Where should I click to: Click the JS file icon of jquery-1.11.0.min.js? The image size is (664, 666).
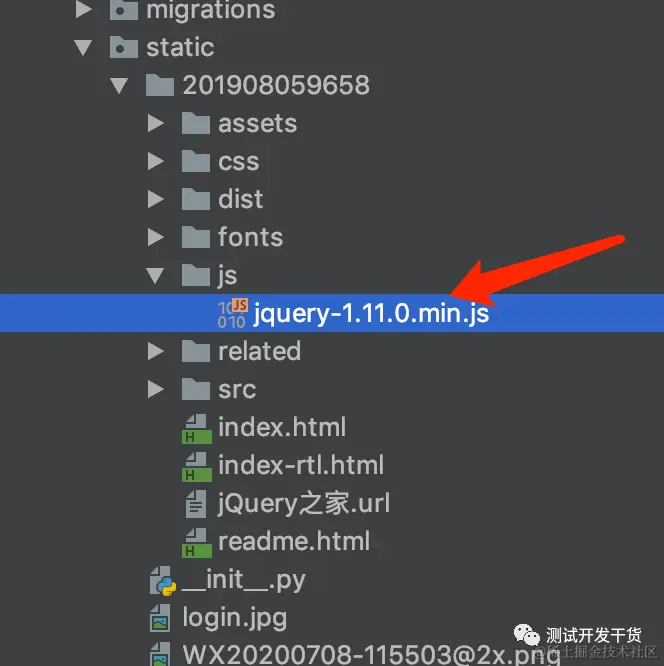(232, 313)
